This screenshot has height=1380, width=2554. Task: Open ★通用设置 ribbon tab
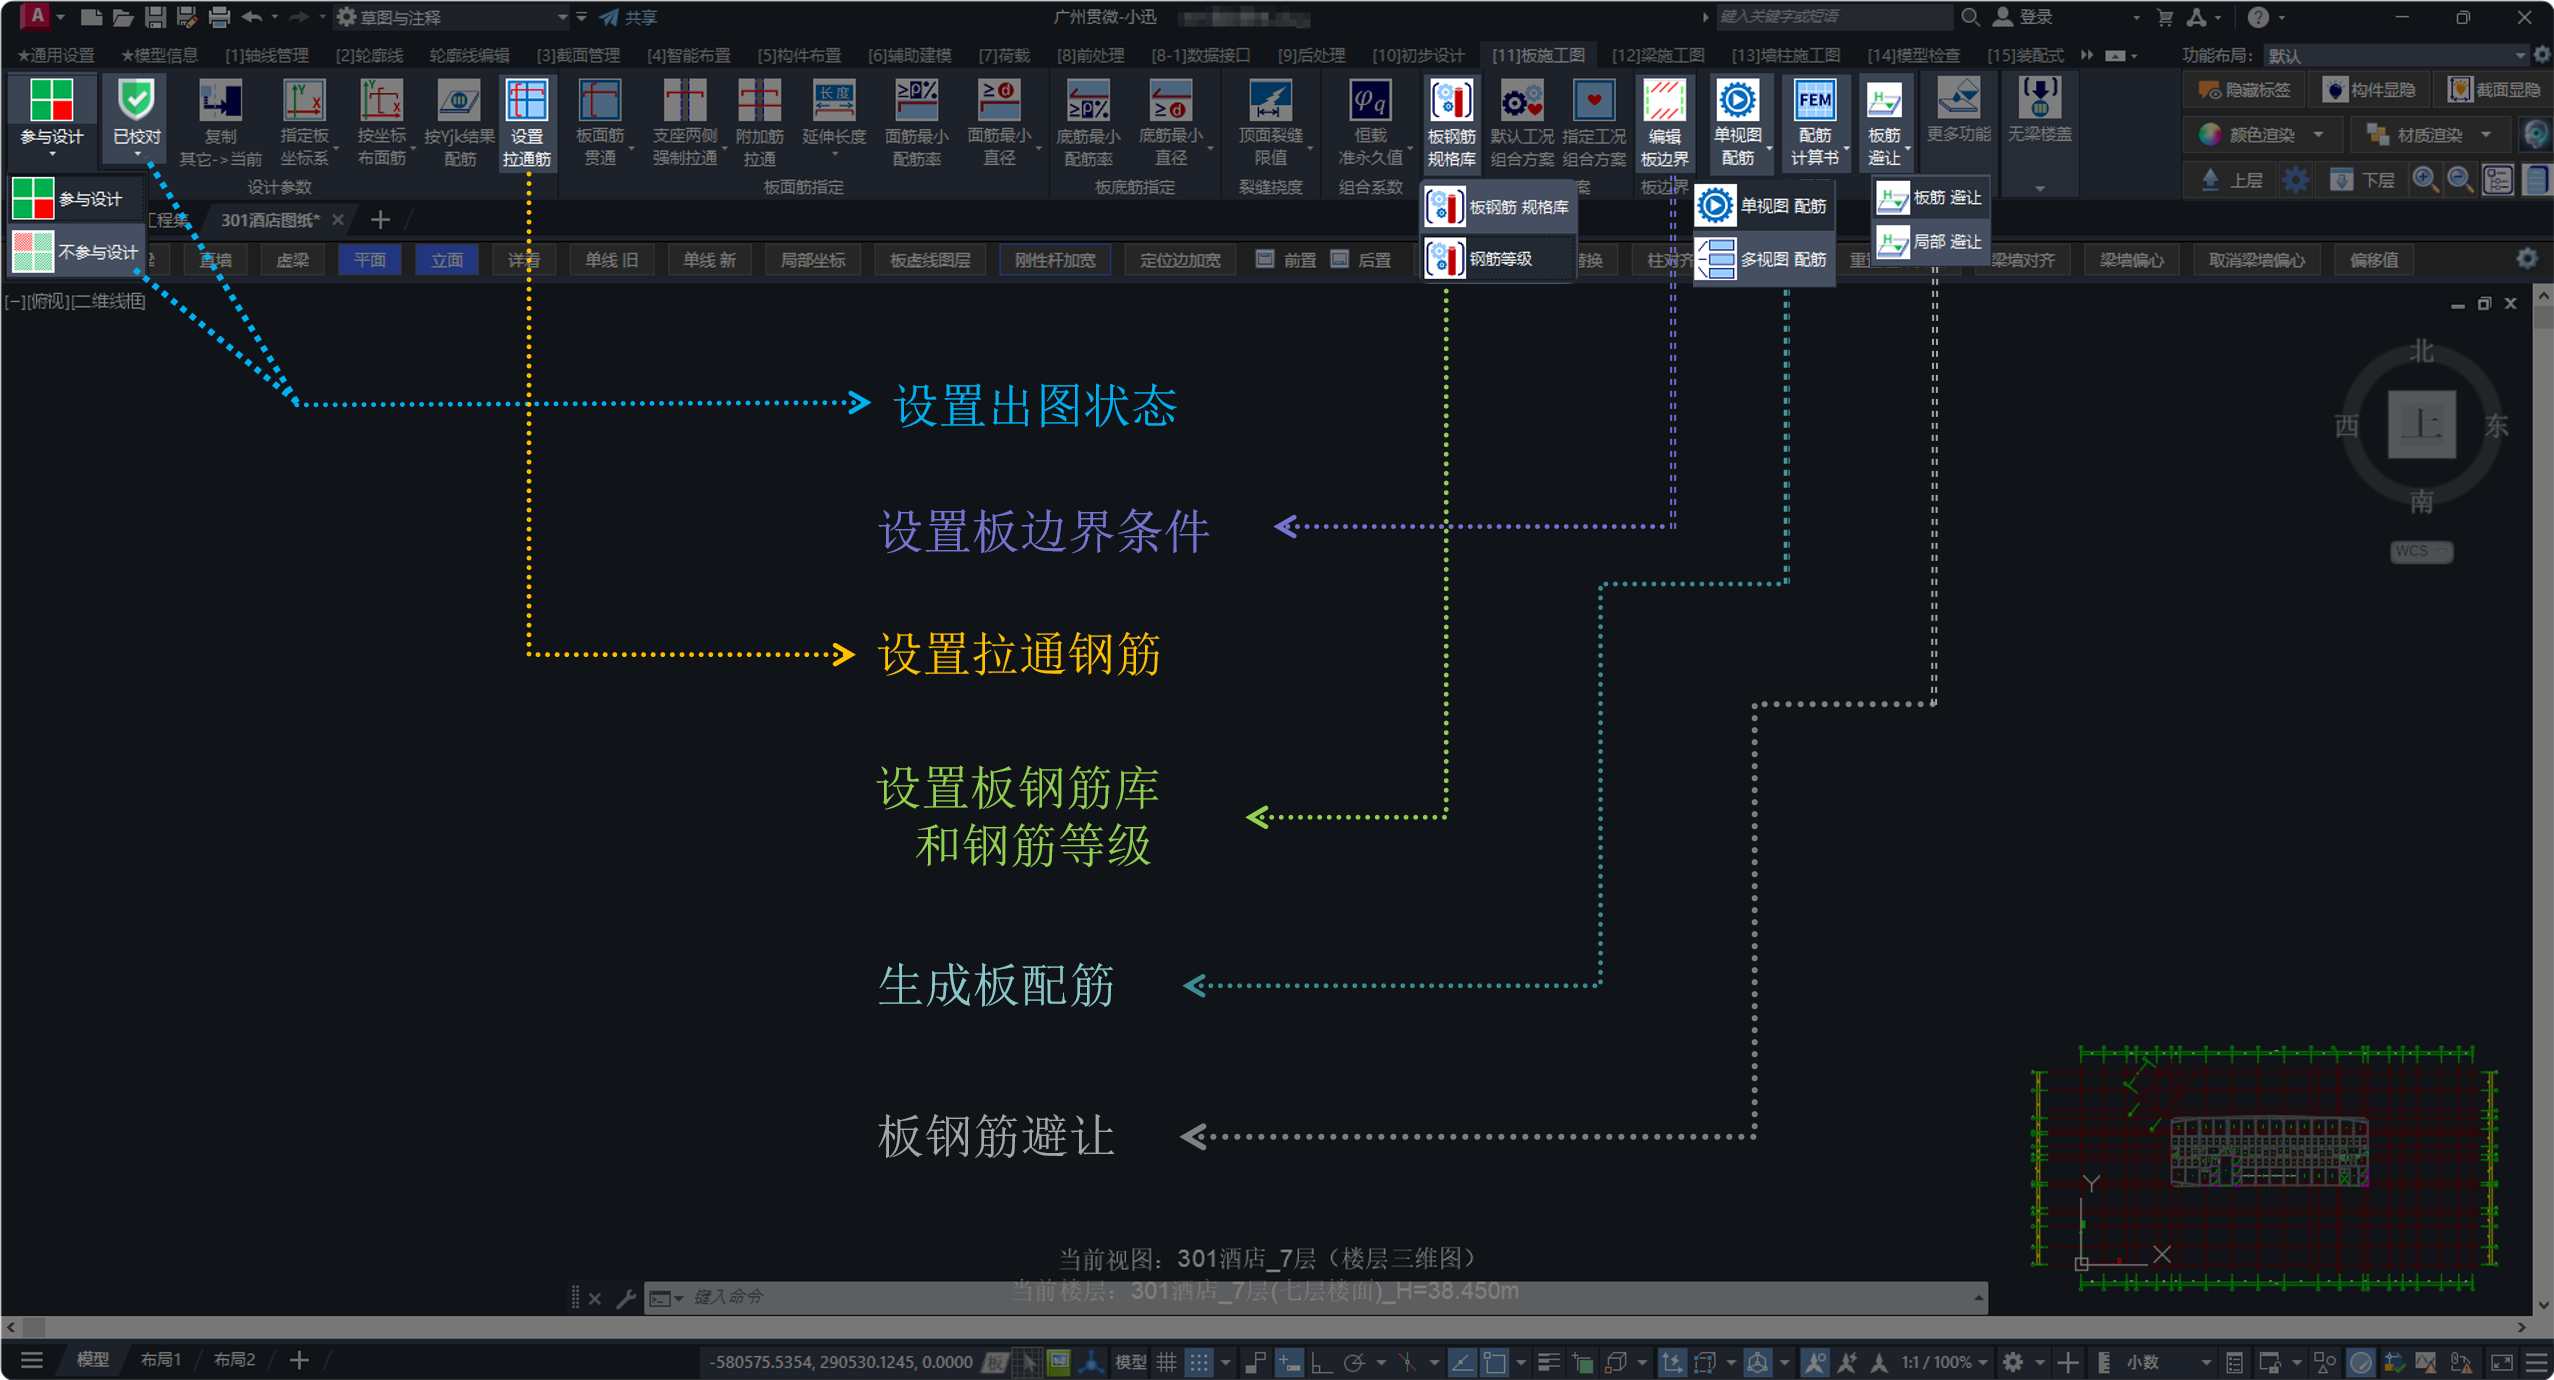[55, 55]
